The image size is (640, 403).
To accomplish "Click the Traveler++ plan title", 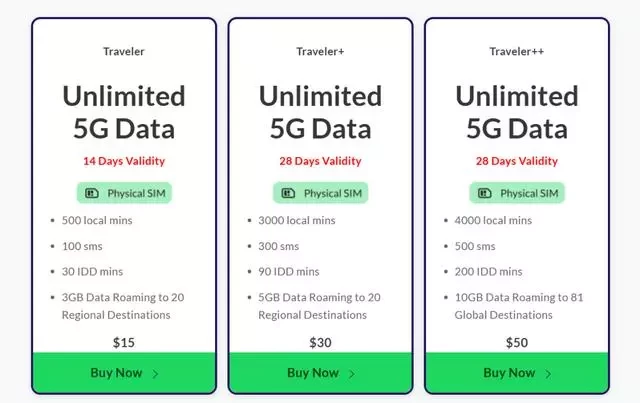I will 517,51.
